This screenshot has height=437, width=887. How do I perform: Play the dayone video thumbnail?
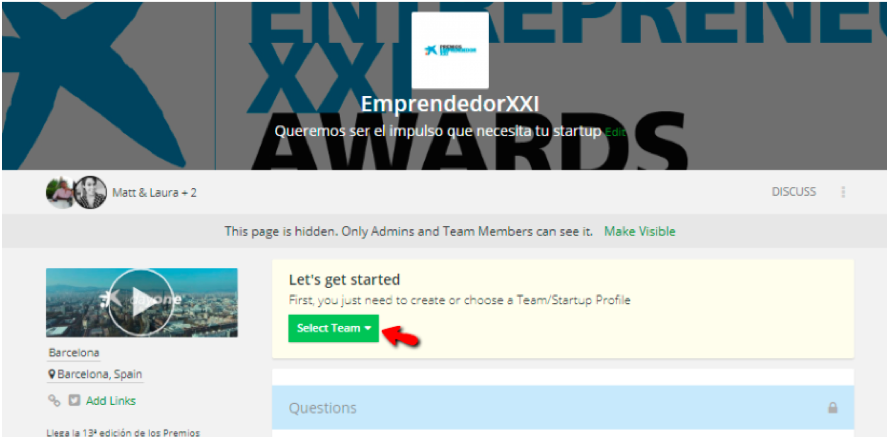pos(141,302)
